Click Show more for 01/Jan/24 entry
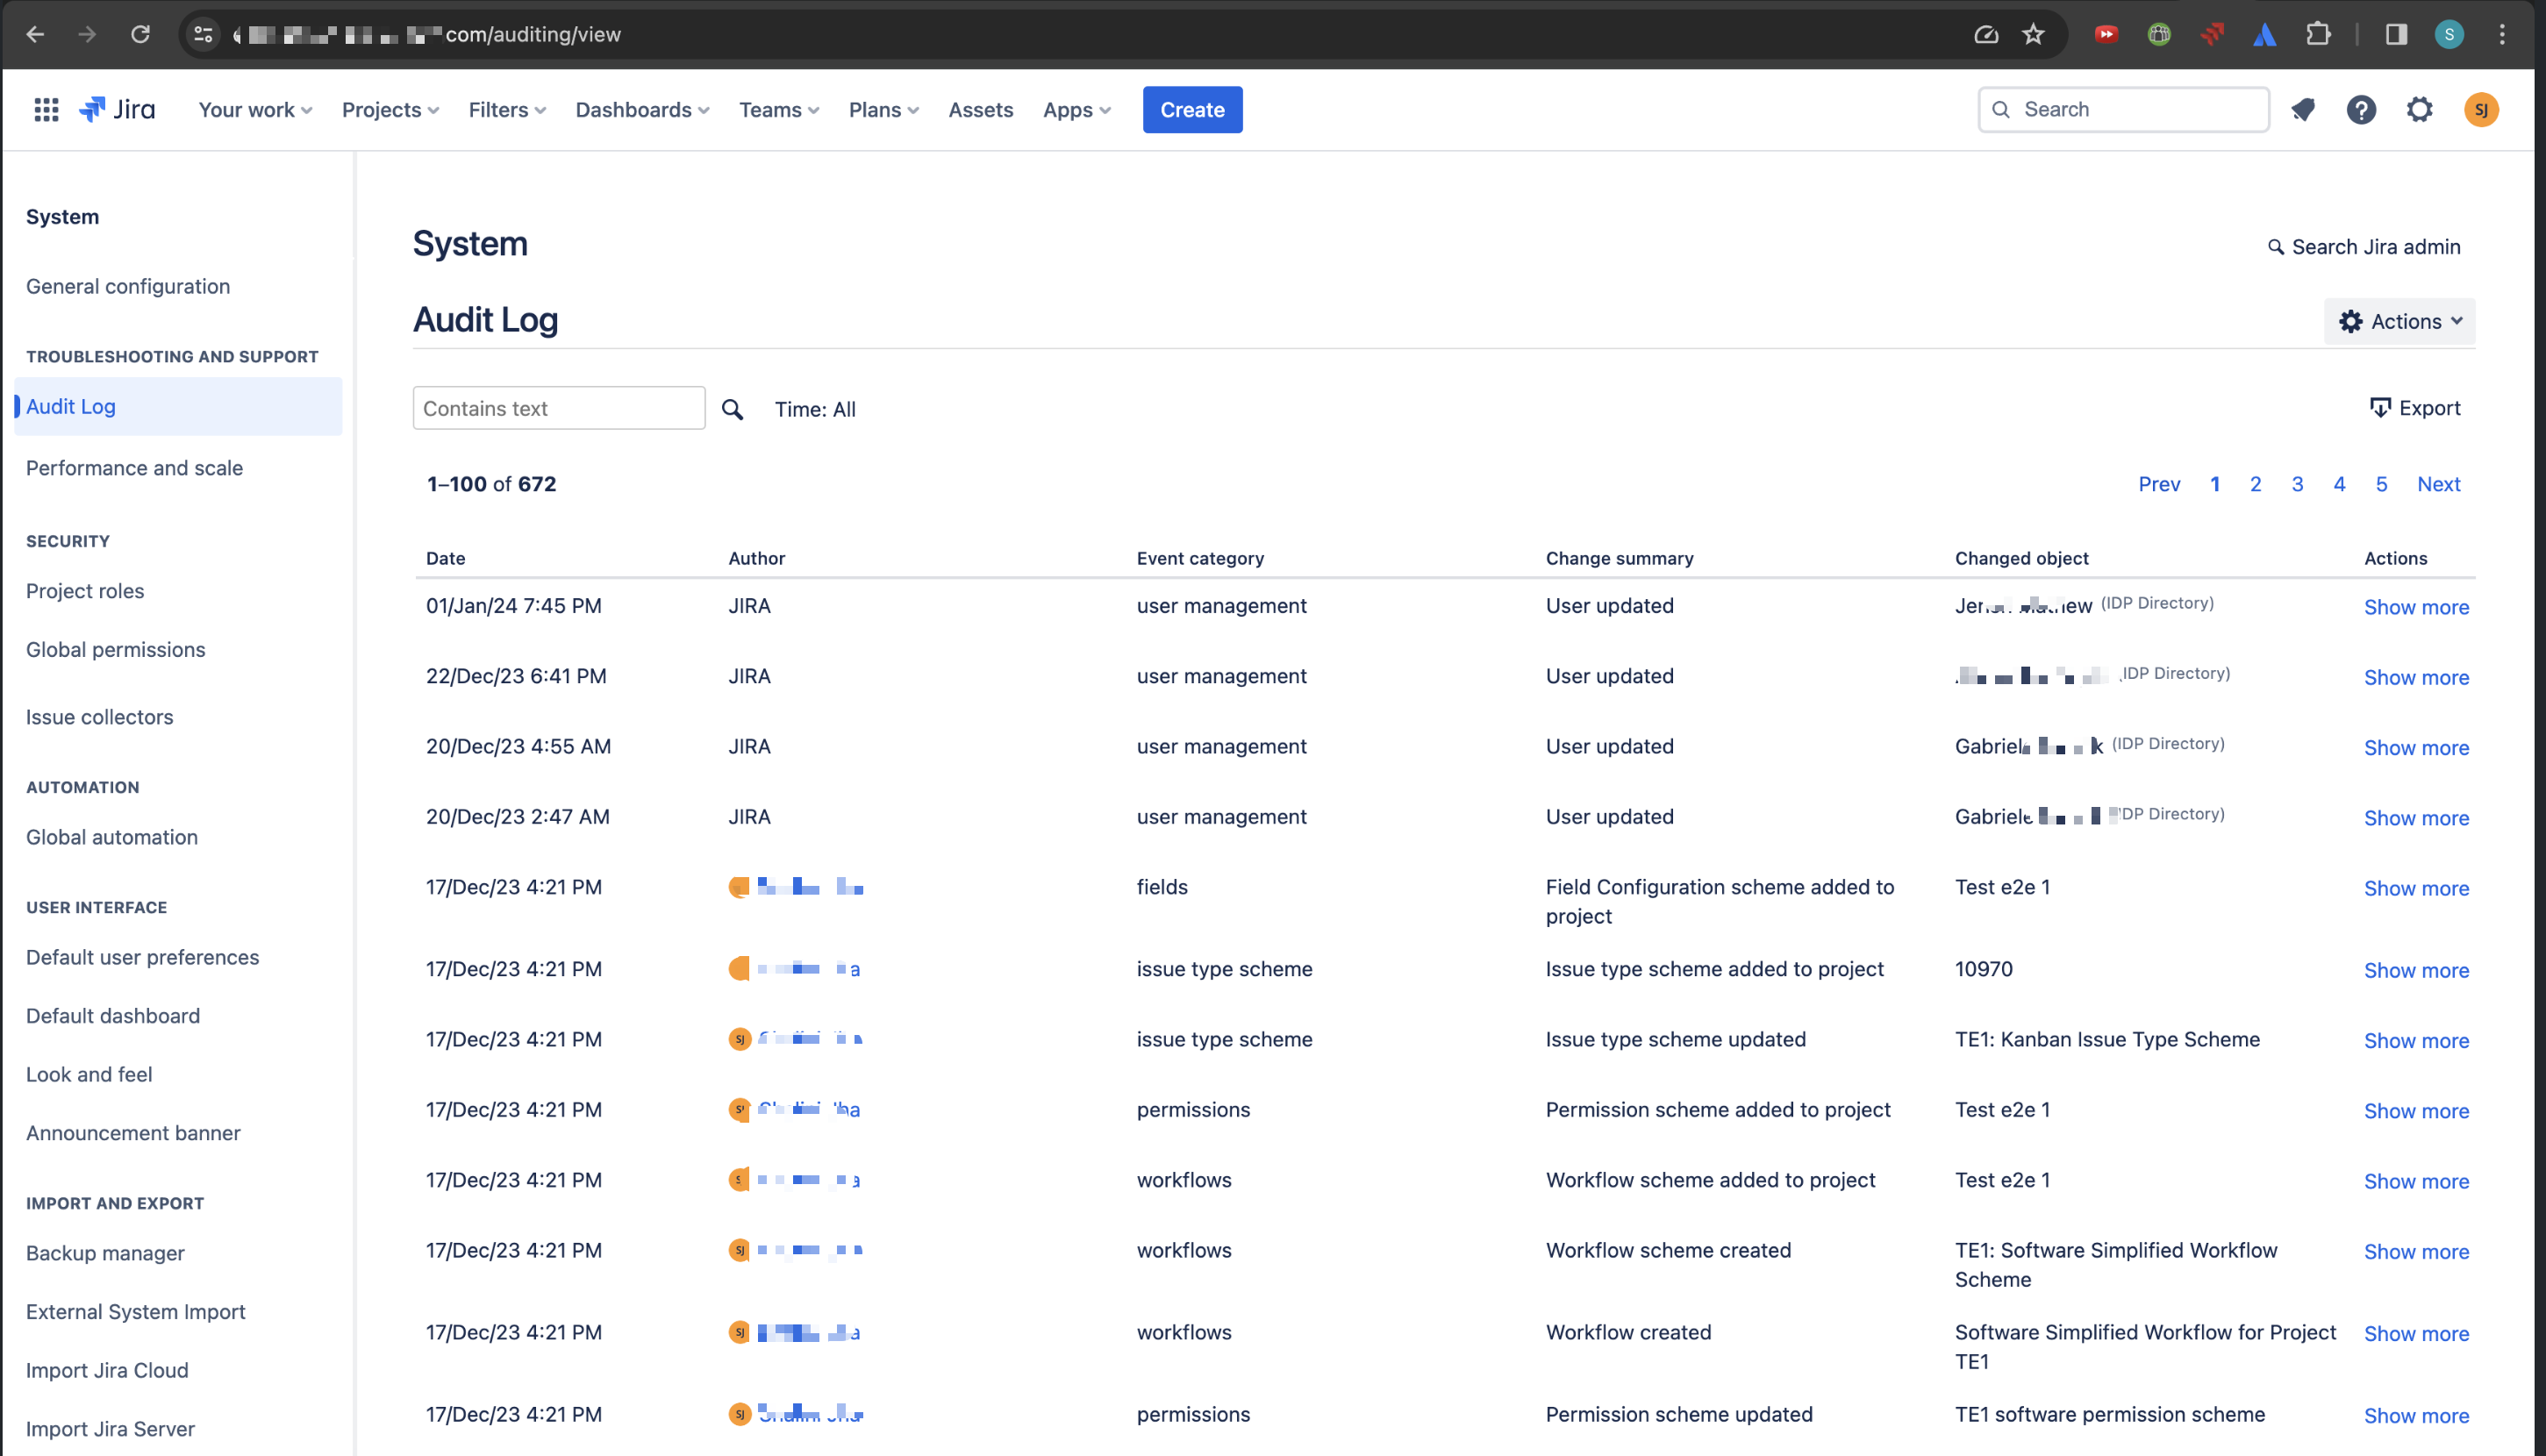Screen dimensions: 2546x1456 point(2416,608)
